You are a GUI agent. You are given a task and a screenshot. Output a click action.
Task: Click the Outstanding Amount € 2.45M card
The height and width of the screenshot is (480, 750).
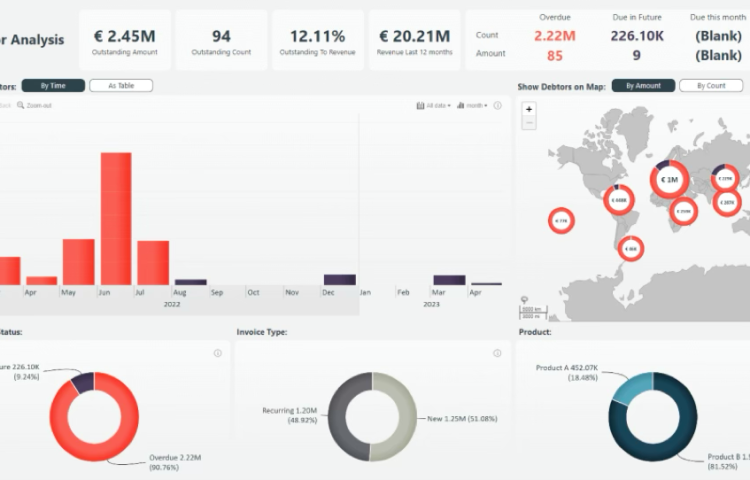124,41
